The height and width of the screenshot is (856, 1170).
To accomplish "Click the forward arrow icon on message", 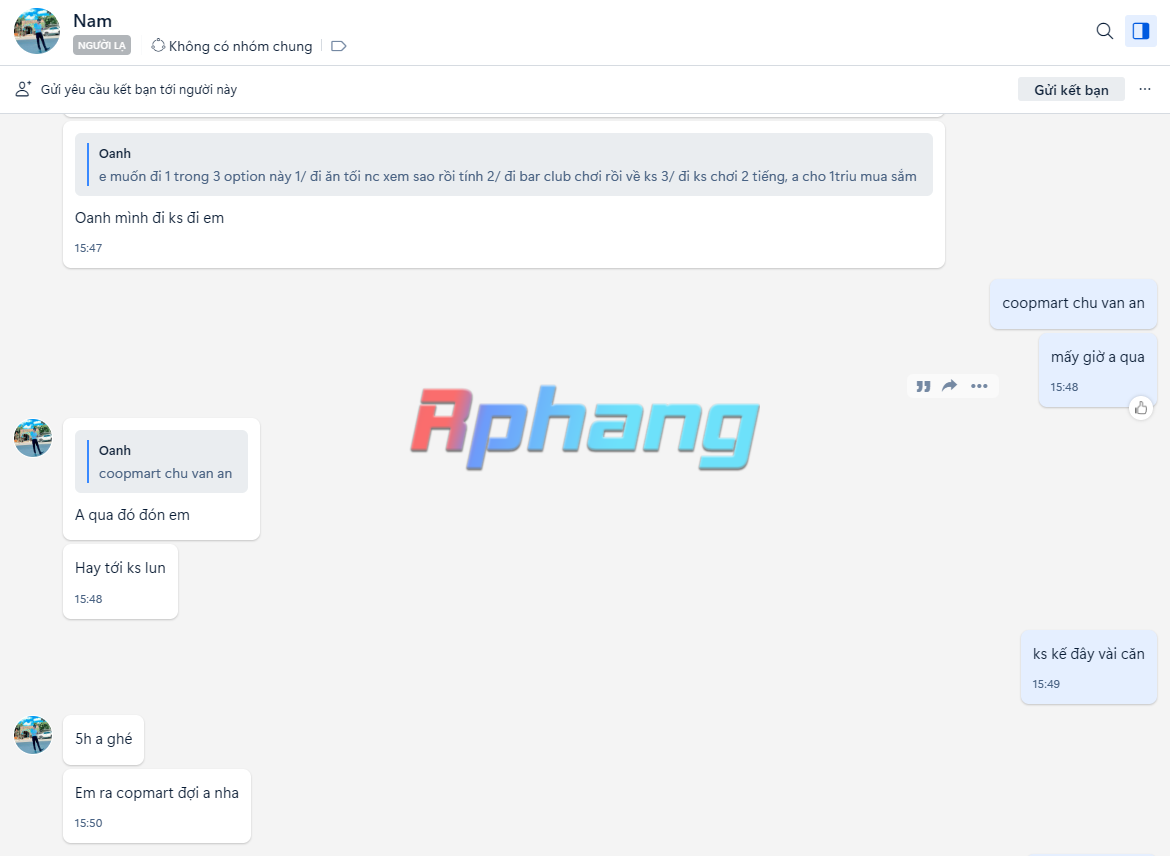I will click(x=949, y=386).
